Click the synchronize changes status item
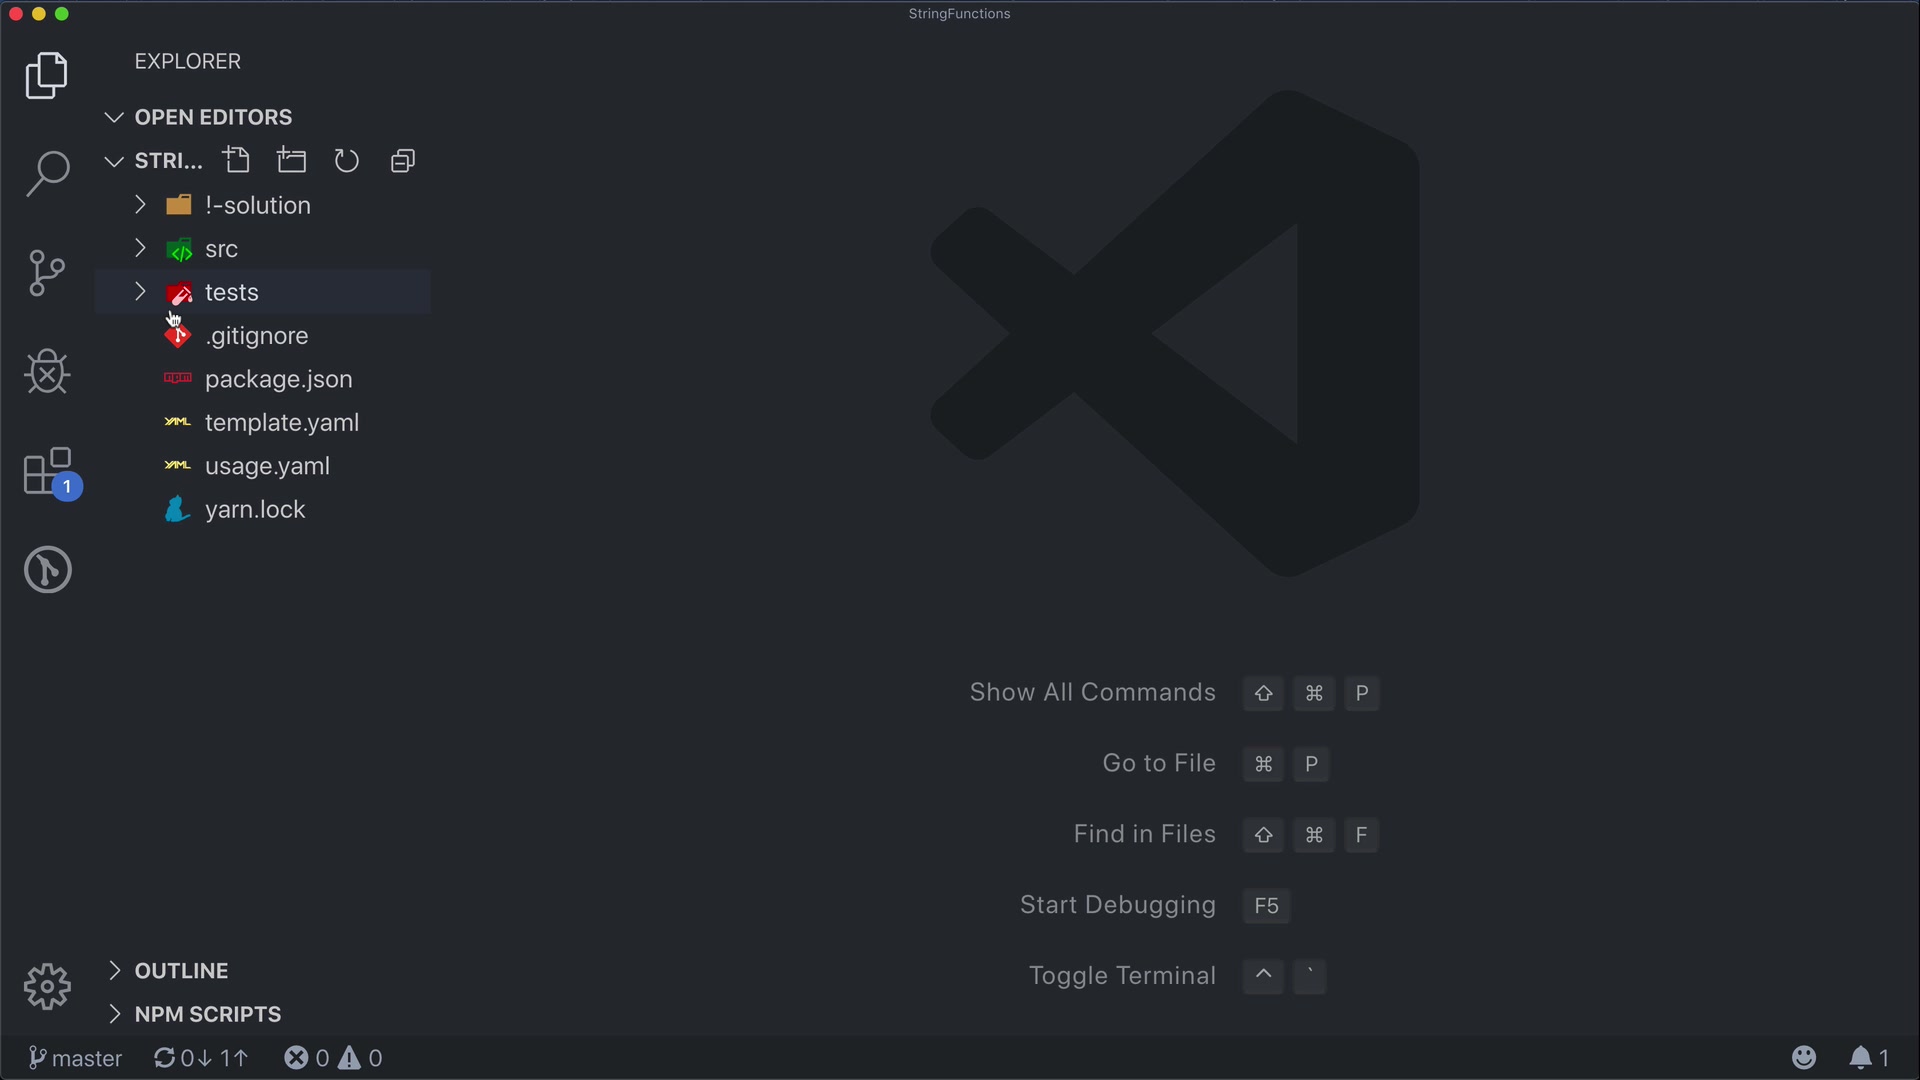Screen dimensions: 1920x1080 click(x=200, y=1058)
